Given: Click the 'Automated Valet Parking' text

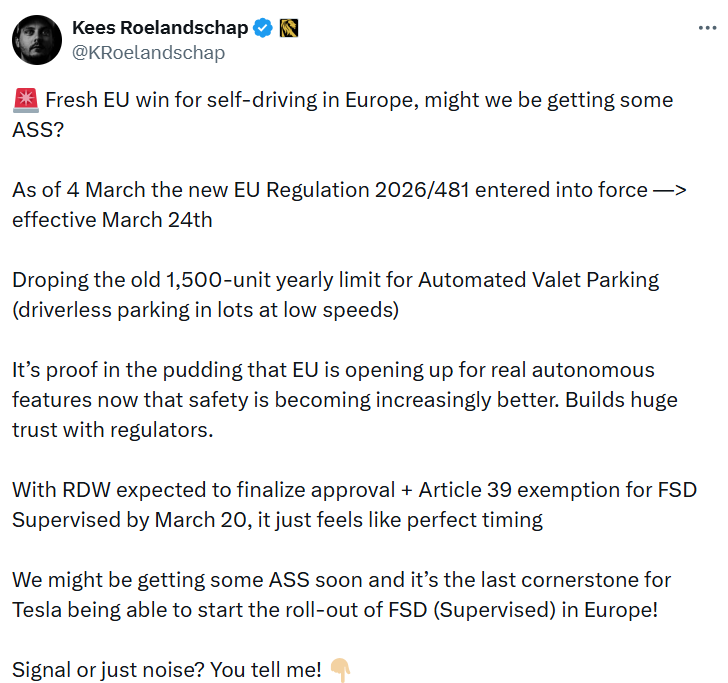Looking at the screenshot, I should tap(539, 280).
